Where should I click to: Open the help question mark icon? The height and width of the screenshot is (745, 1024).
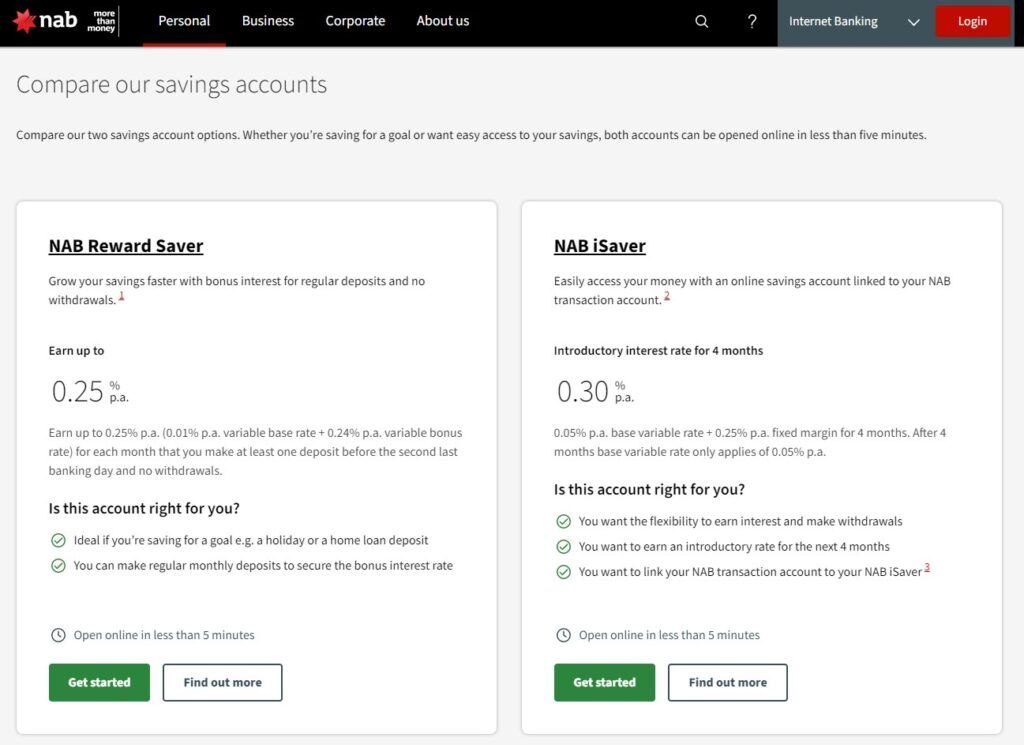coord(752,22)
